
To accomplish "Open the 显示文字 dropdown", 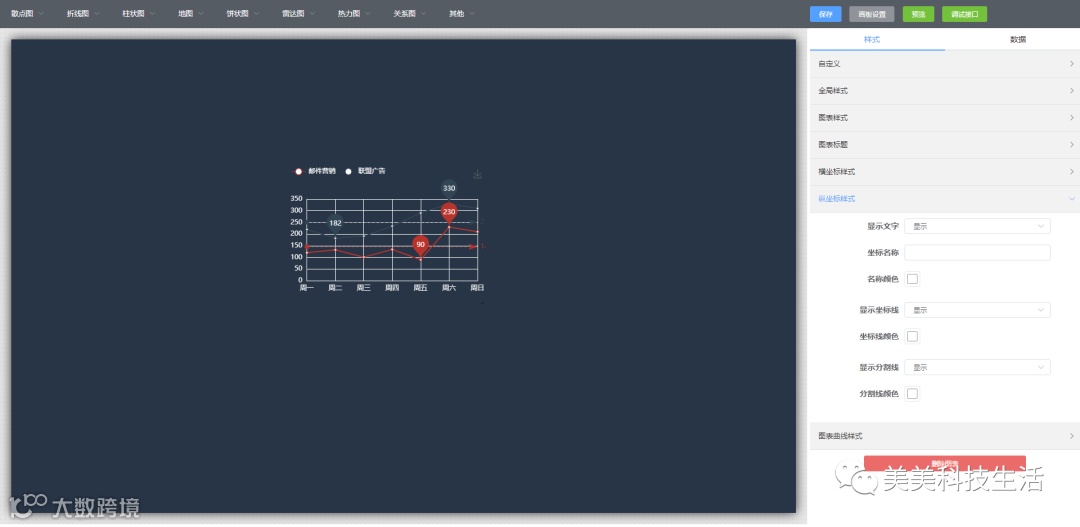I will tap(977, 226).
